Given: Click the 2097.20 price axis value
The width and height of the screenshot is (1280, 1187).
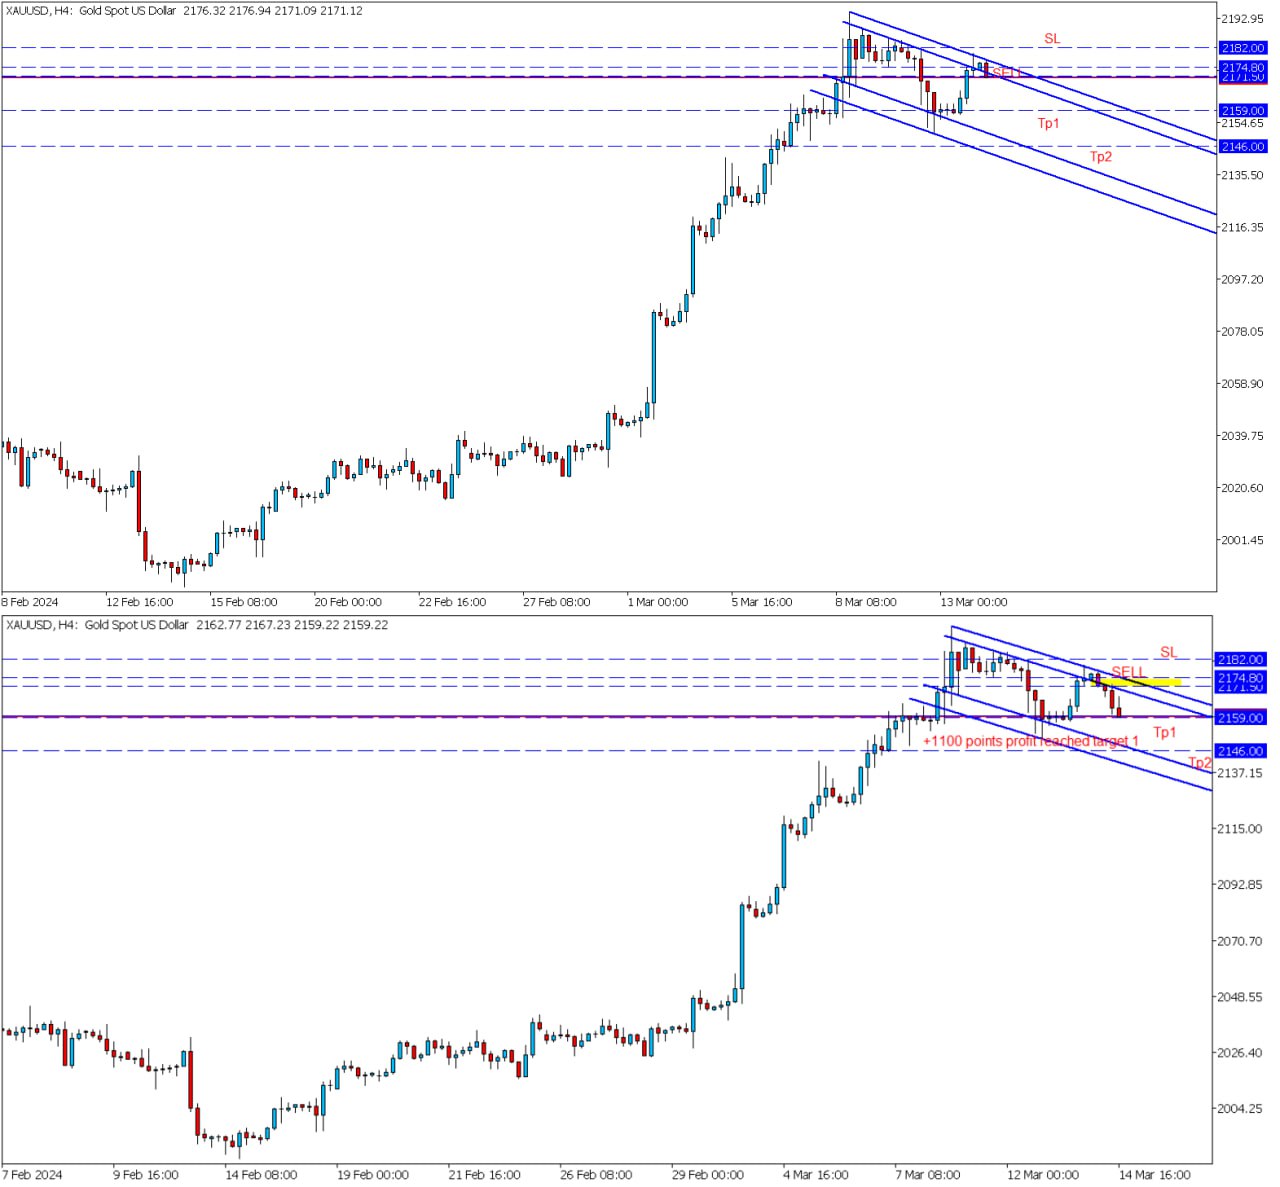Looking at the screenshot, I should point(1242,279).
